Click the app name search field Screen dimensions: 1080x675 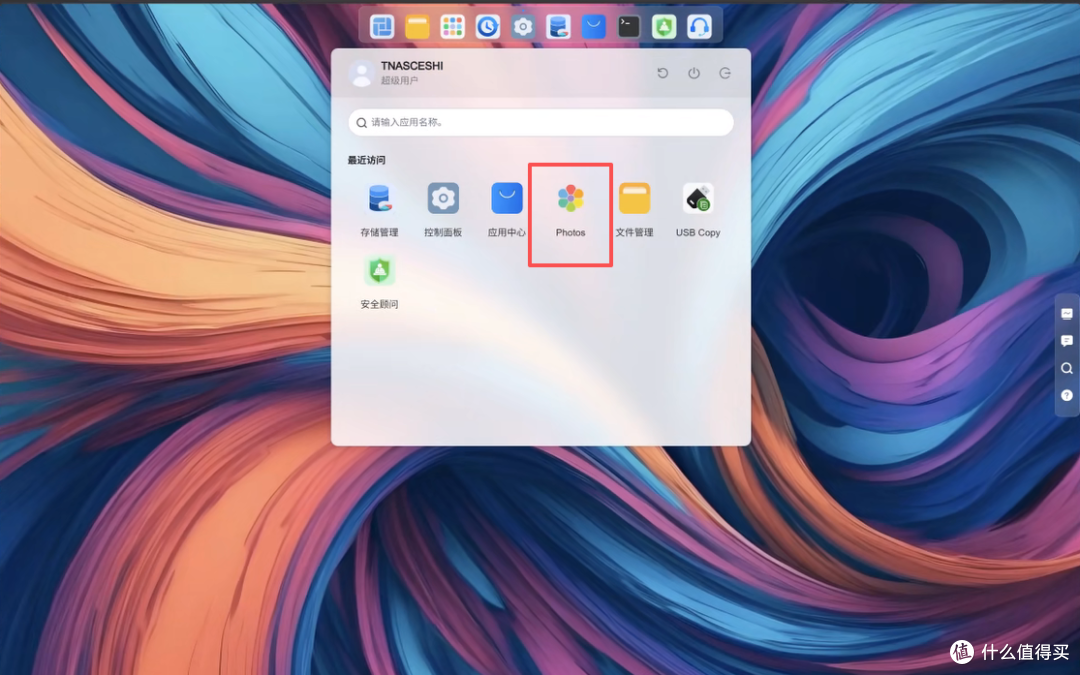point(541,123)
